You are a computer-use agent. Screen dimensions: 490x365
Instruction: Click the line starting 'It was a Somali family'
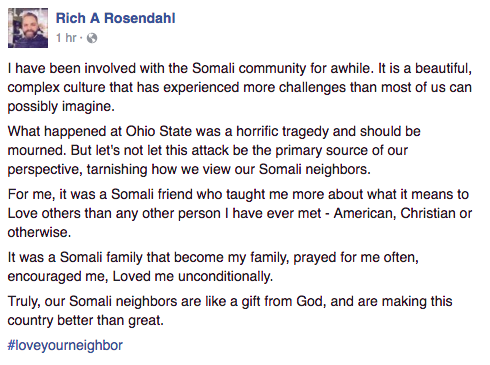213,257
